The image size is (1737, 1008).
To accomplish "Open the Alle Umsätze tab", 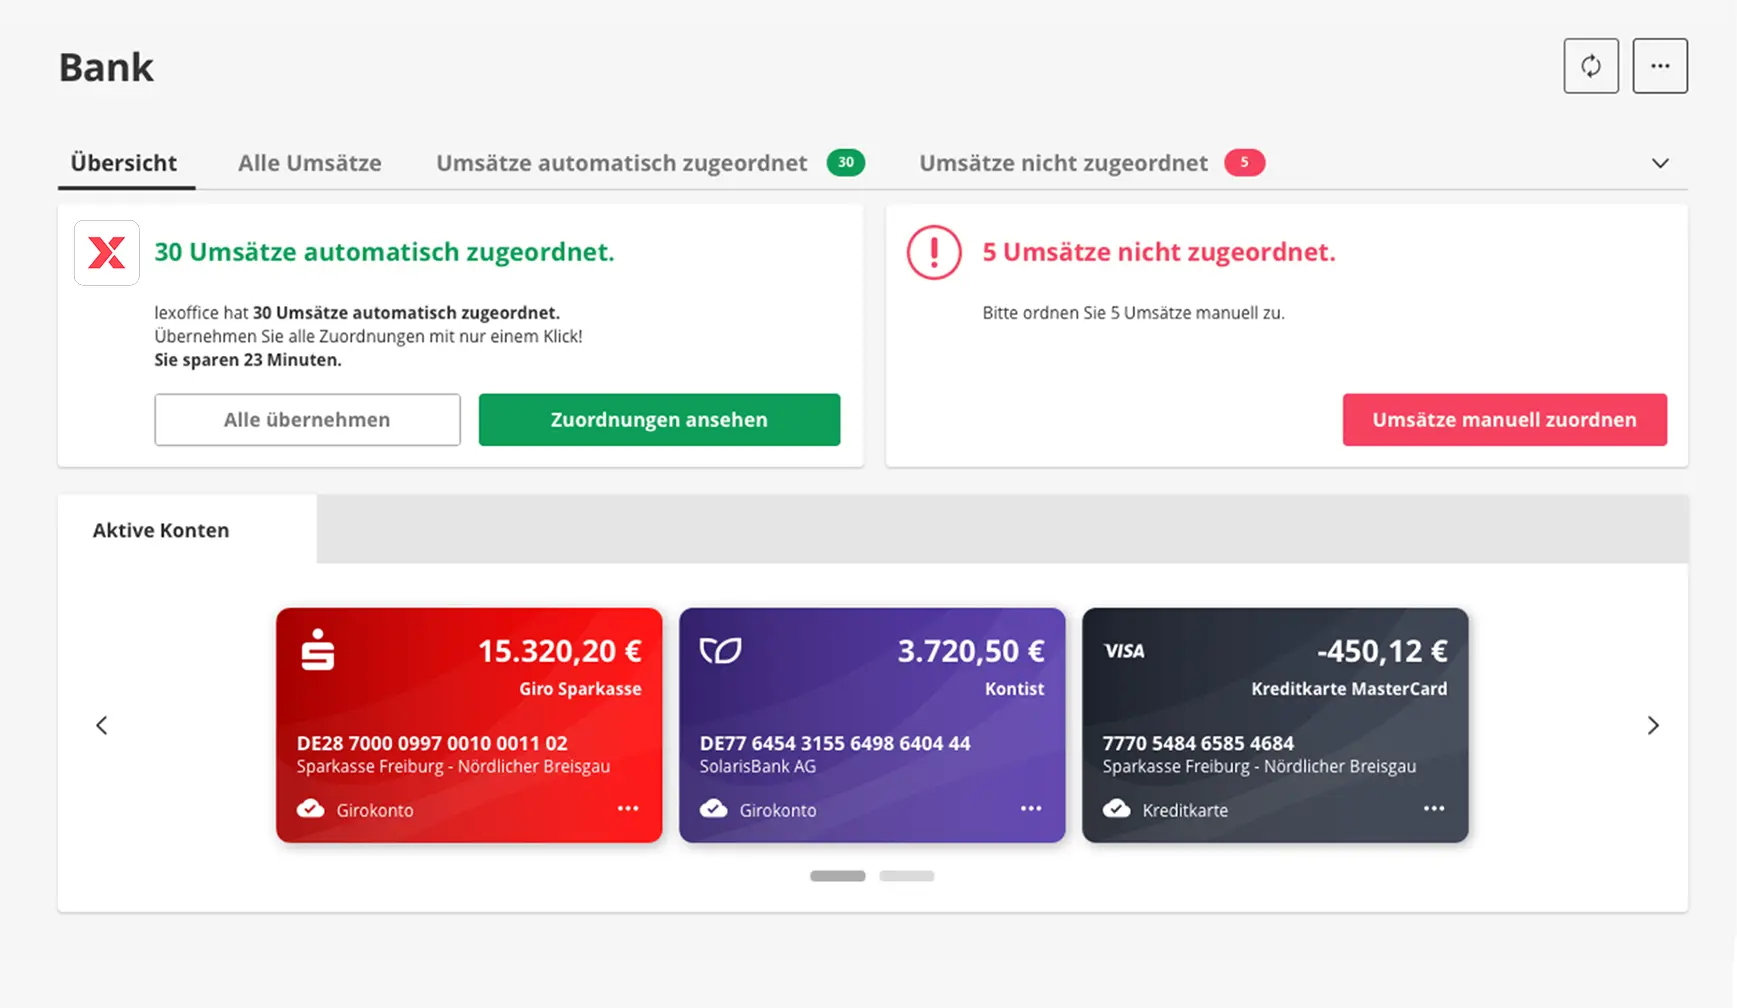I will point(310,163).
